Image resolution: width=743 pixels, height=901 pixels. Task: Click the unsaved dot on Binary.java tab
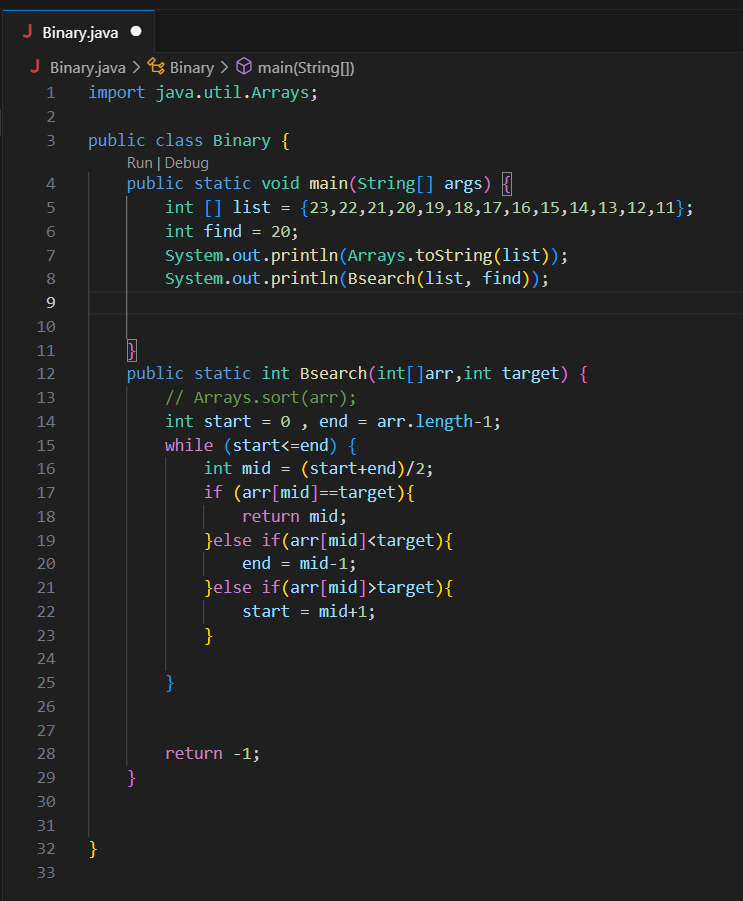click(136, 32)
